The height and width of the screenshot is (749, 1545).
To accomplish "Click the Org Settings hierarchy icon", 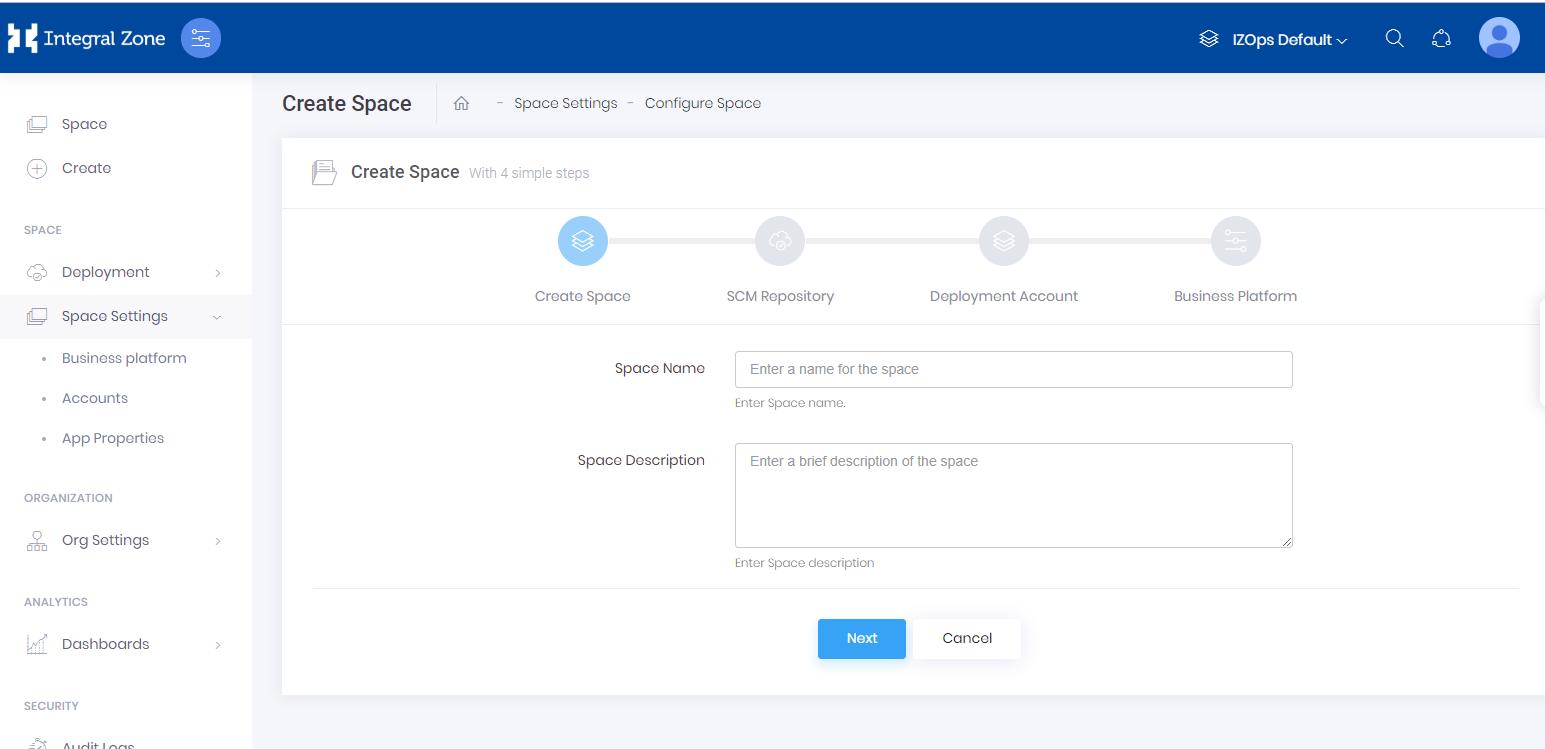I will click(37, 541).
